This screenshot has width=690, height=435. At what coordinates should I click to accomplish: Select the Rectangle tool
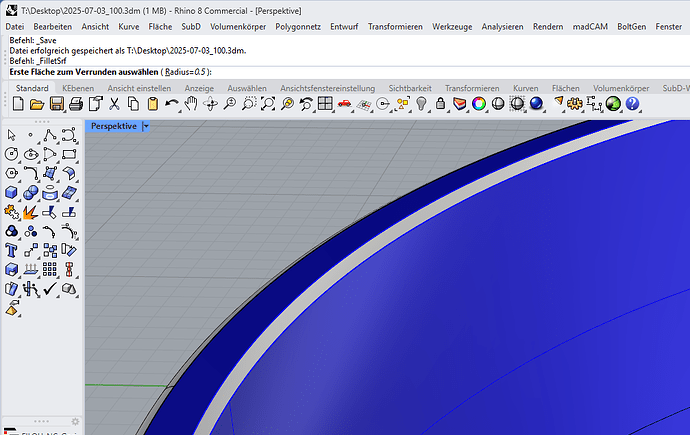pos(69,154)
